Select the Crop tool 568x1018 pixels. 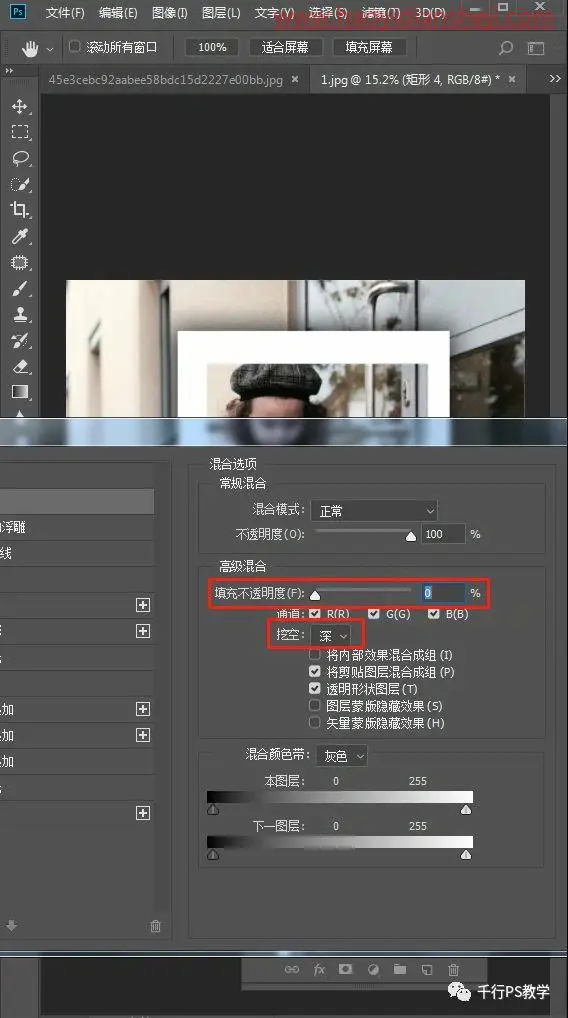[x=19, y=210]
